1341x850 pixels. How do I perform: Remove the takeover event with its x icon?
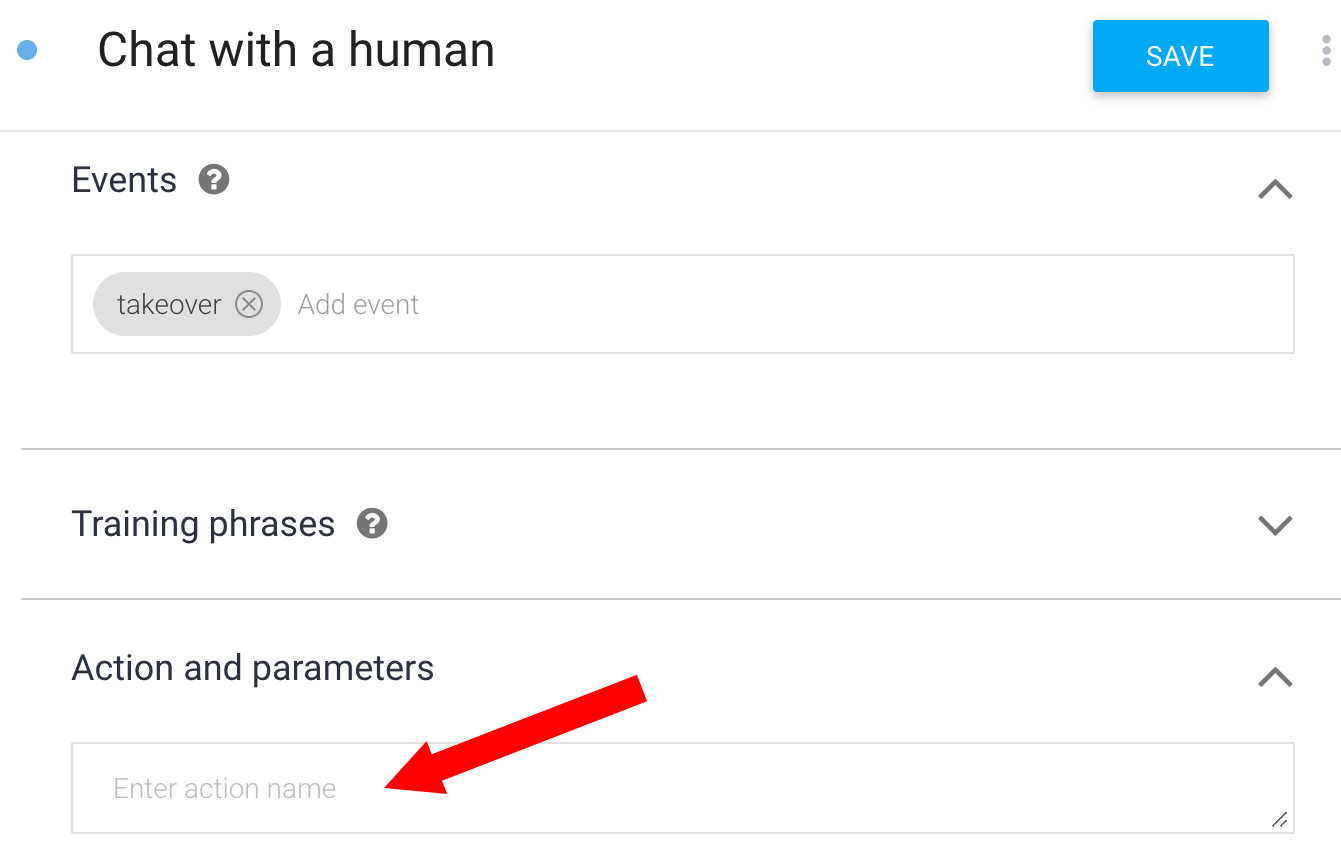click(x=249, y=304)
